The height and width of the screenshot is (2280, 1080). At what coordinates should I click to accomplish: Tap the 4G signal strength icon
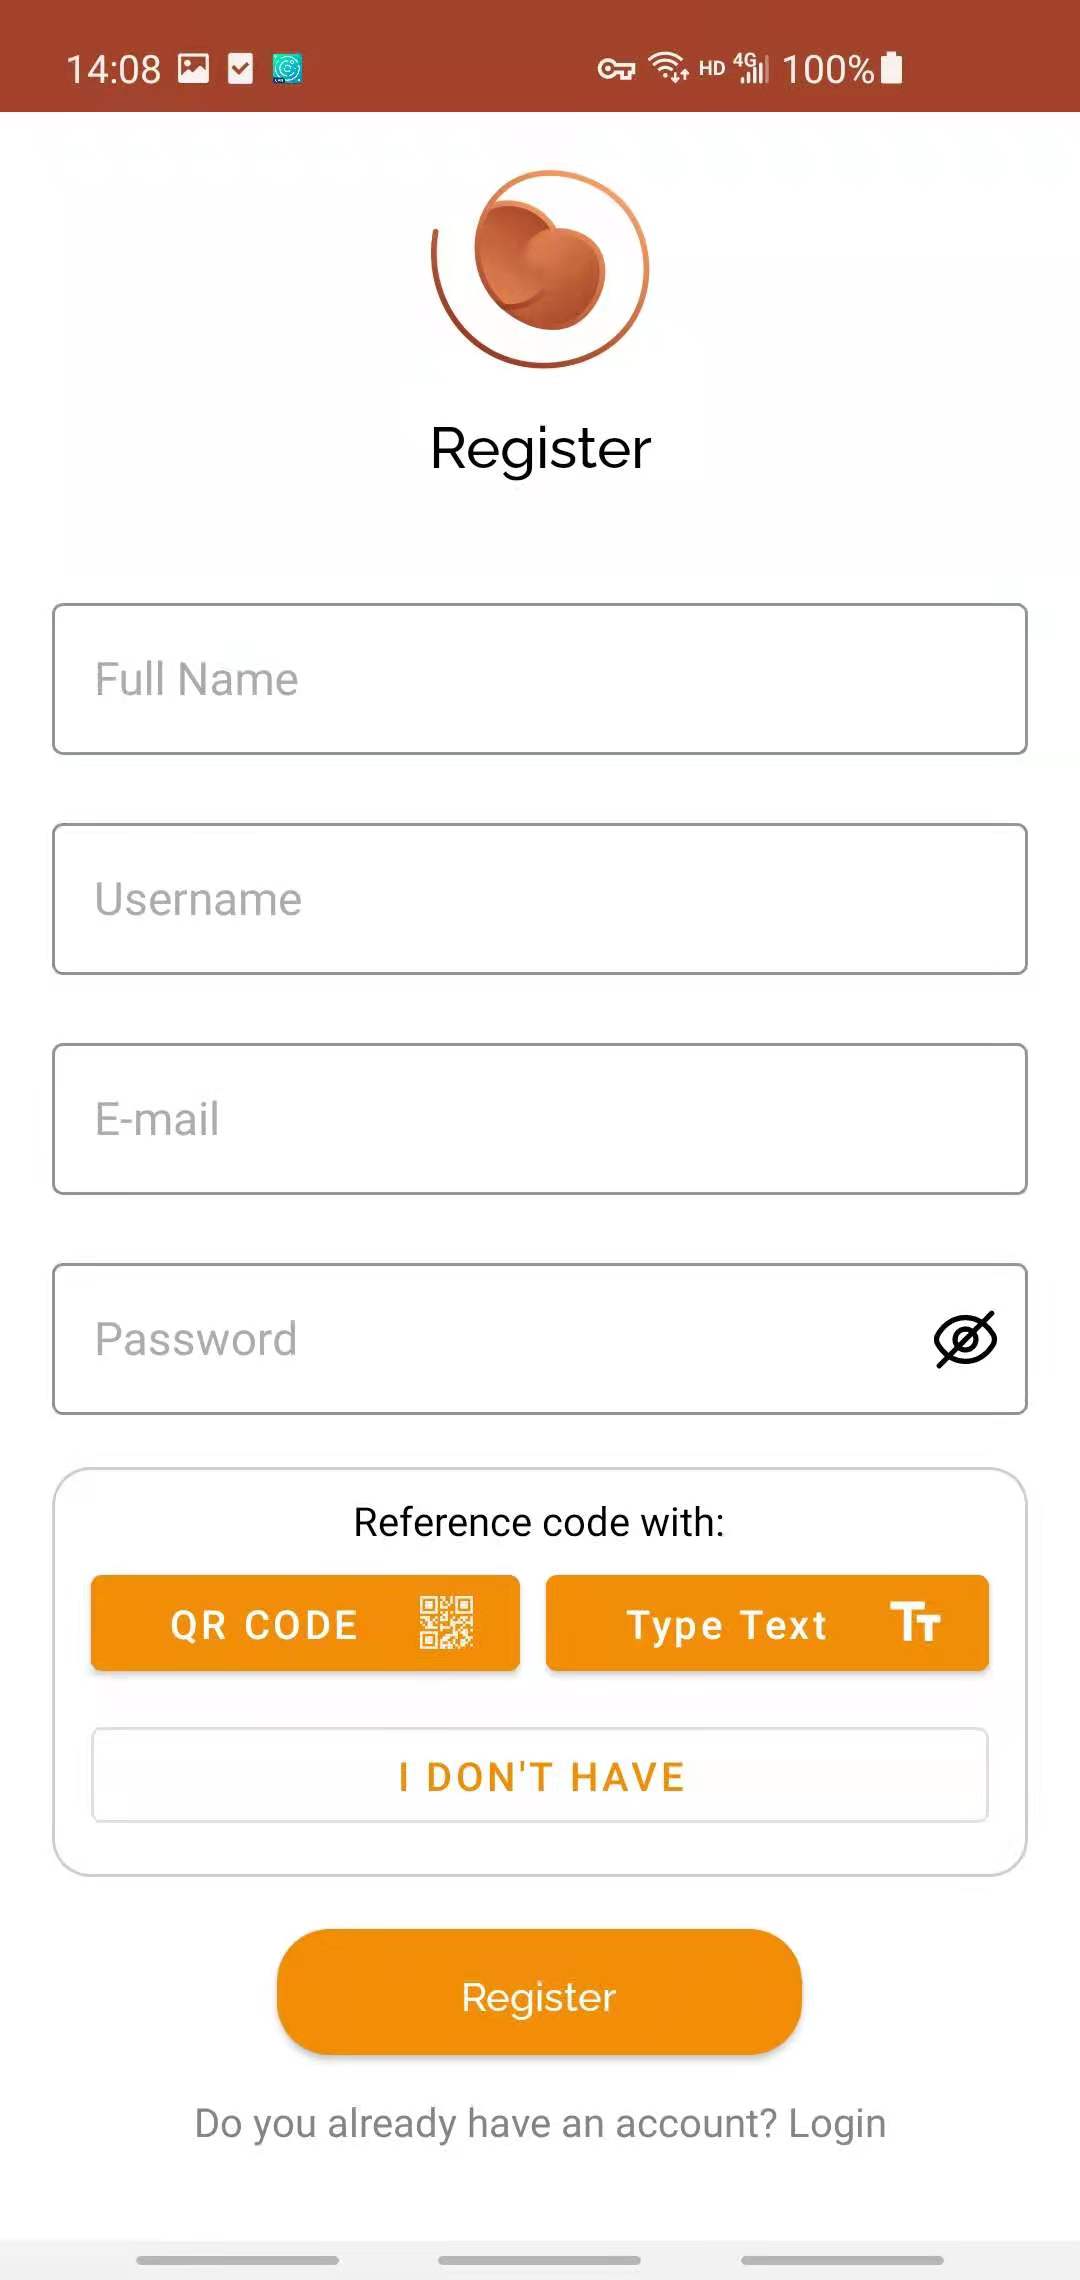coord(752,67)
